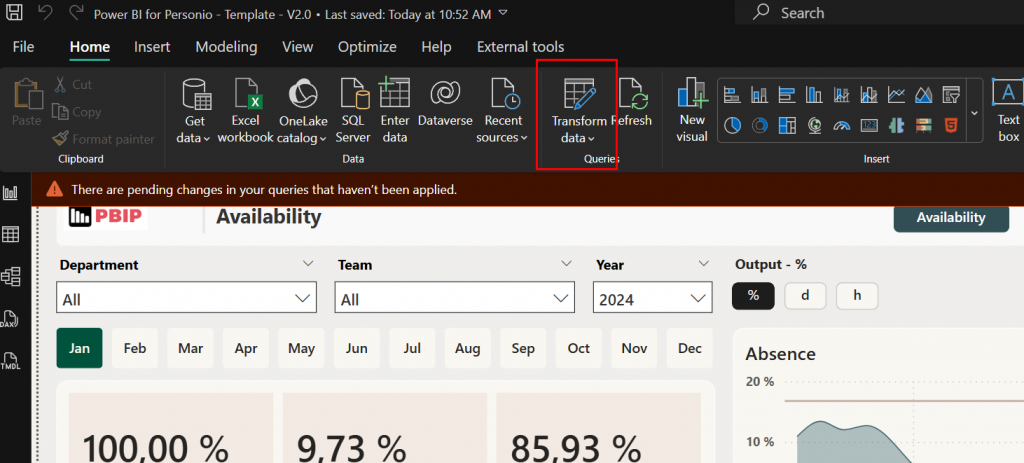1024x463 pixels.
Task: Insert the HTML5 custom visual
Action: click(951, 125)
